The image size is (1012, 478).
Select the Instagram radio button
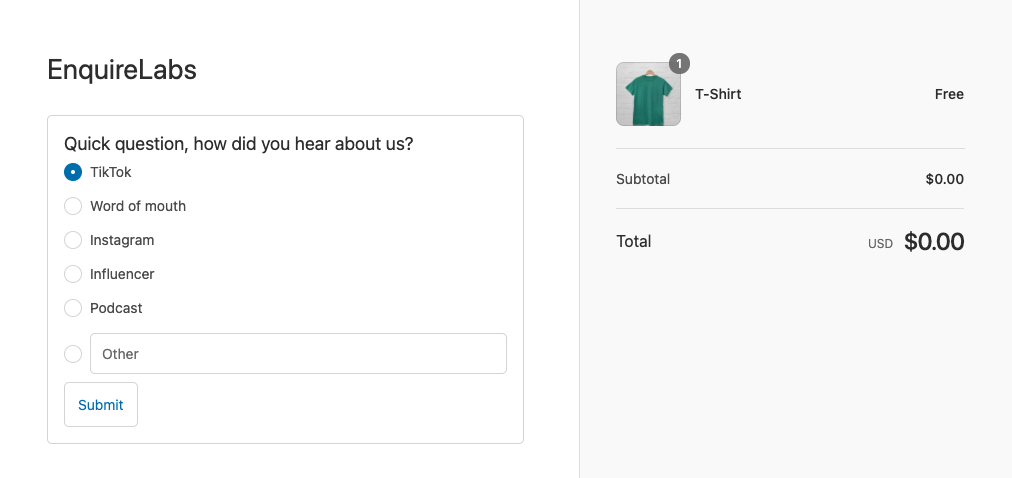pyautogui.click(x=73, y=240)
